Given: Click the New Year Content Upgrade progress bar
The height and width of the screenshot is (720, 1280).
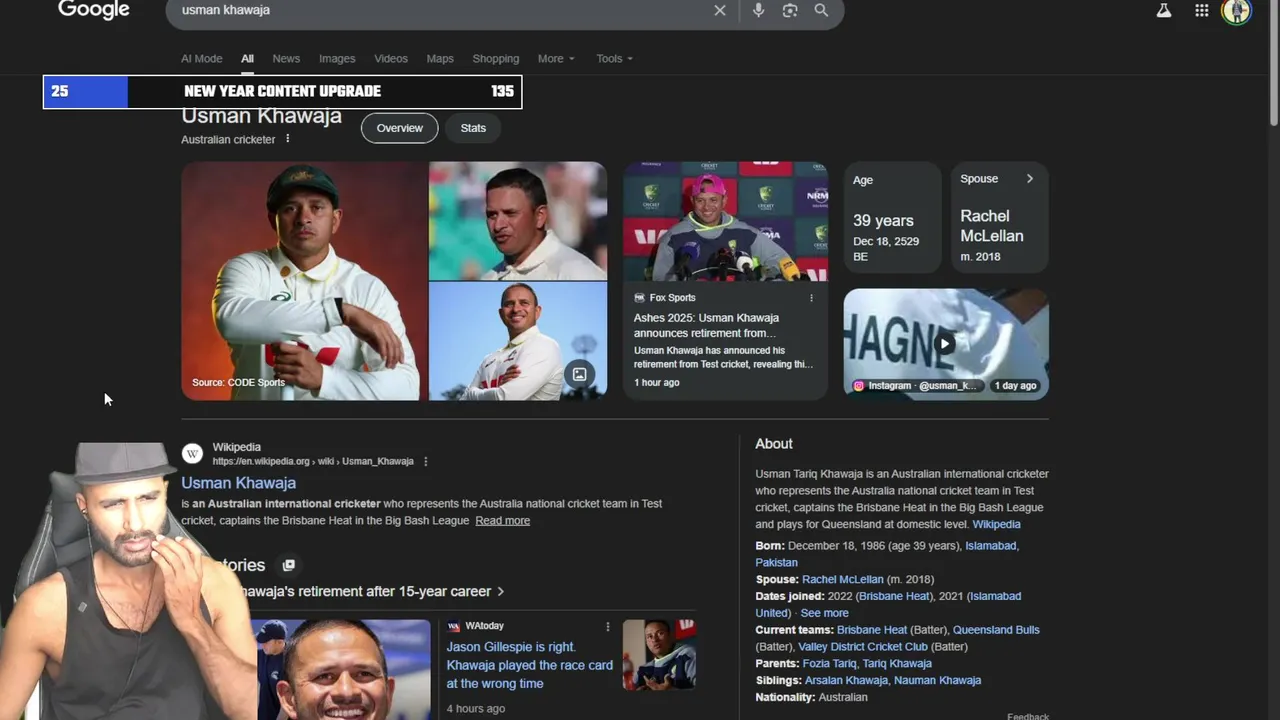Looking at the screenshot, I should click(x=282, y=92).
